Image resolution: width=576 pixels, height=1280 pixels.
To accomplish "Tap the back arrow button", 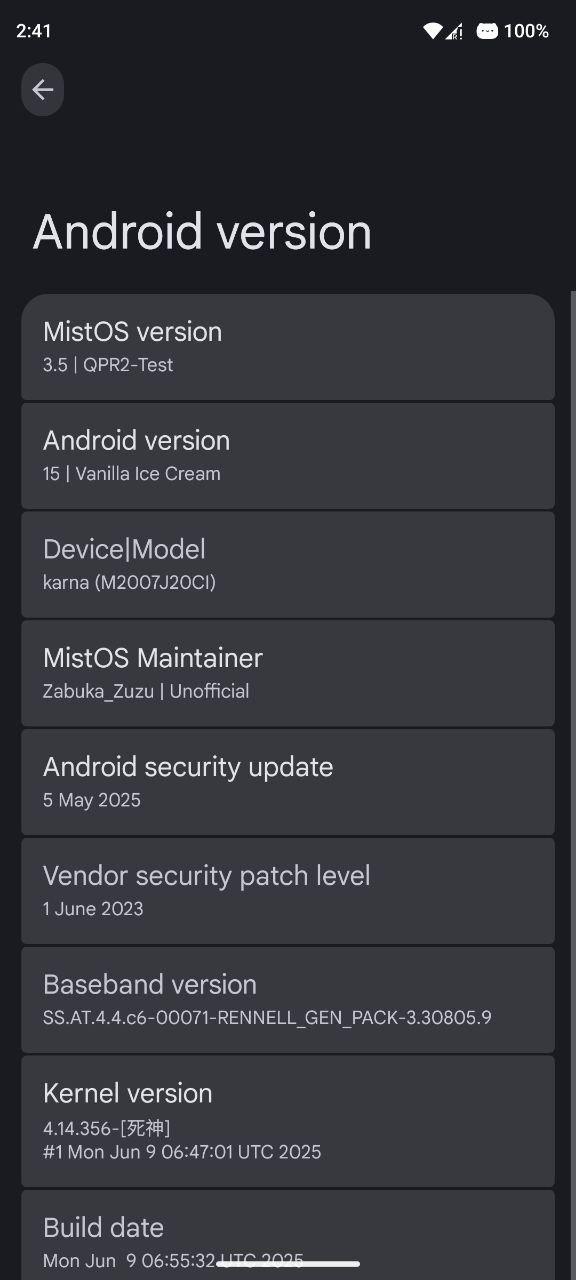I will (42, 90).
